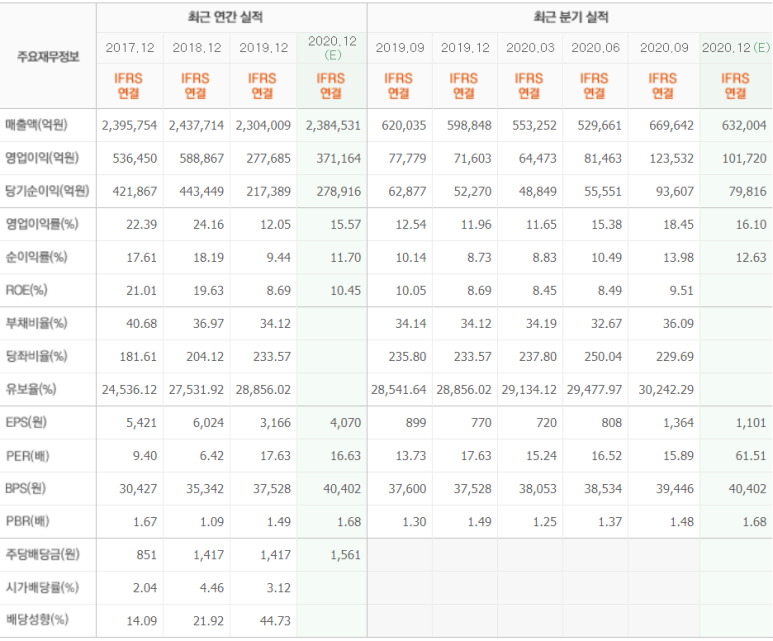Click PER value 61.51
The width and height of the screenshot is (773, 641).
point(751,456)
